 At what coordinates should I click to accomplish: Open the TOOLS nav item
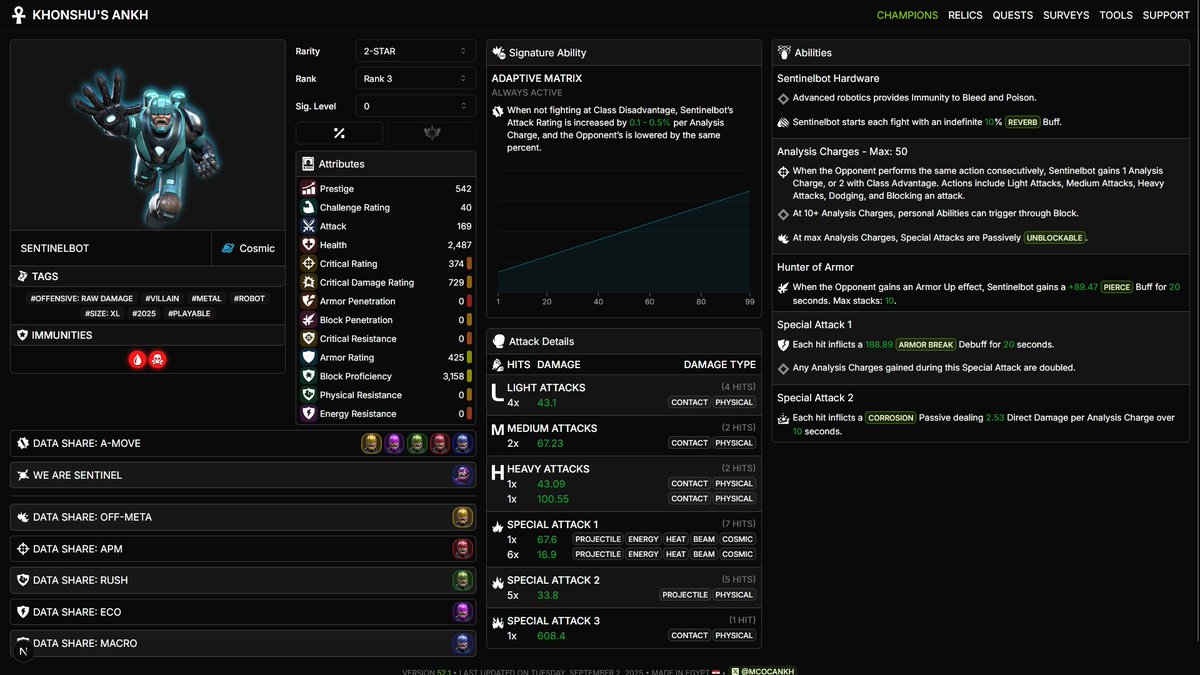coord(1116,15)
